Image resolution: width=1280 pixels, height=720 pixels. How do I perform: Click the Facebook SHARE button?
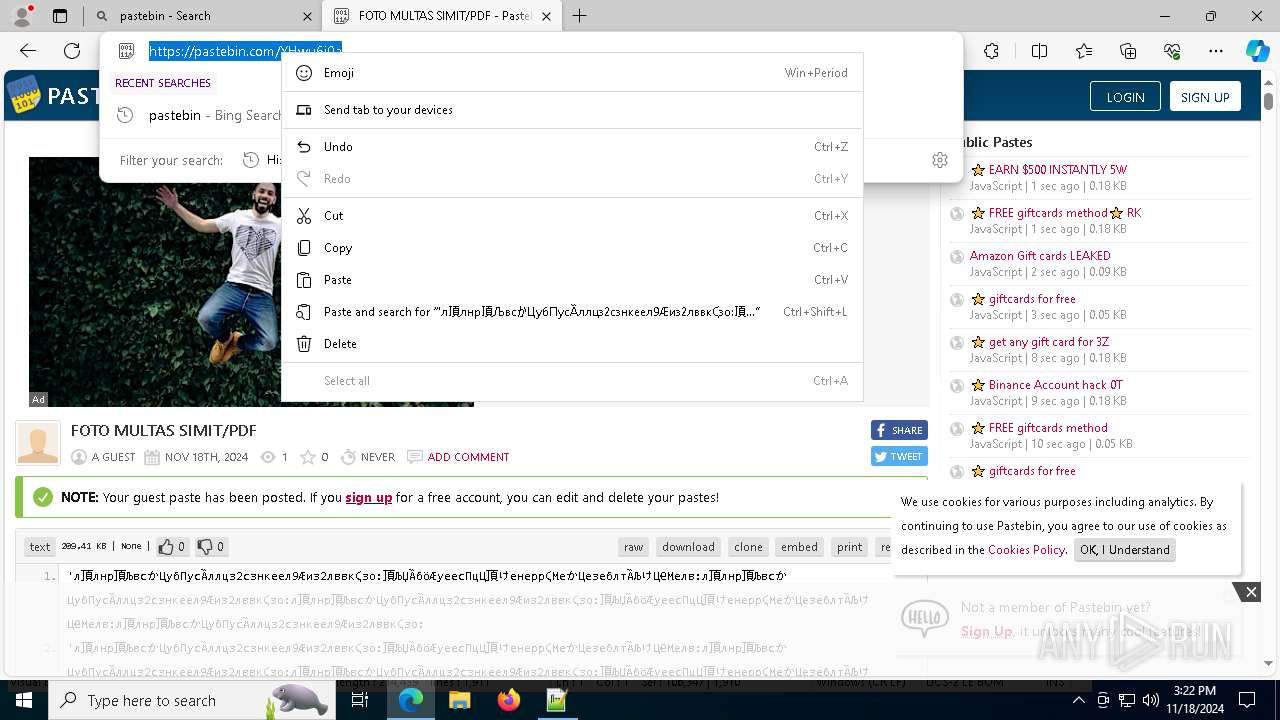899,430
